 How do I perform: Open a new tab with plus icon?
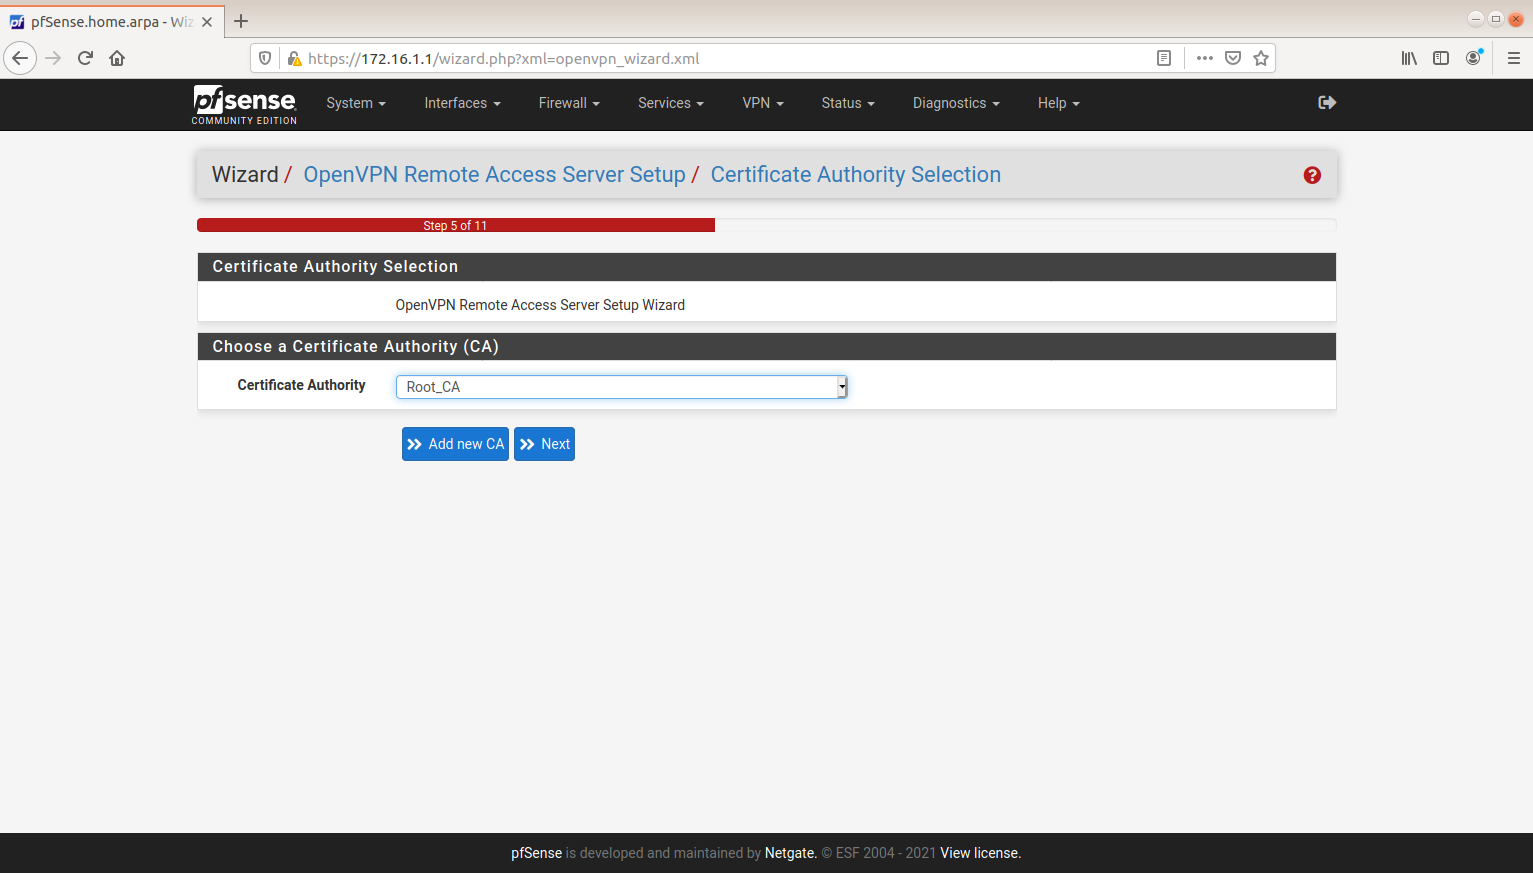click(x=241, y=21)
